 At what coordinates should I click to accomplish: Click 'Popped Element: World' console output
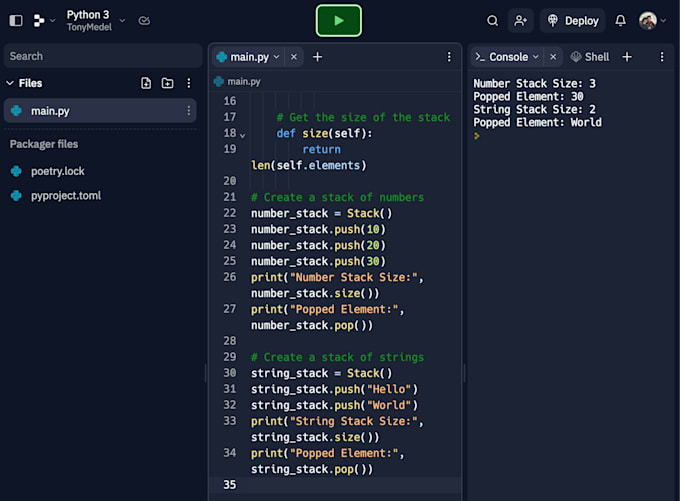click(537, 122)
